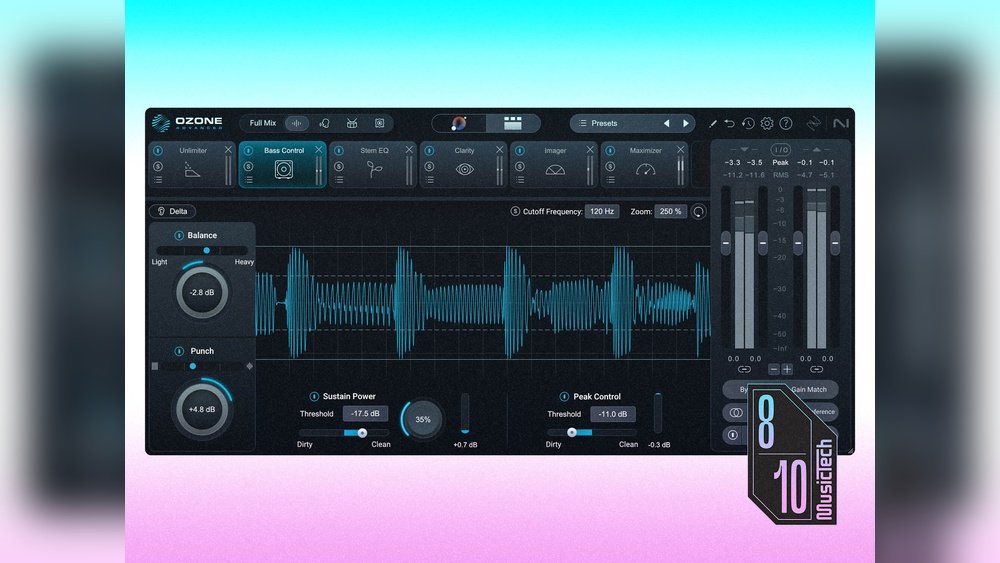Screen dimensions: 1000x563
Task: Open Maximizer module preset list
Action: click(x=611, y=180)
